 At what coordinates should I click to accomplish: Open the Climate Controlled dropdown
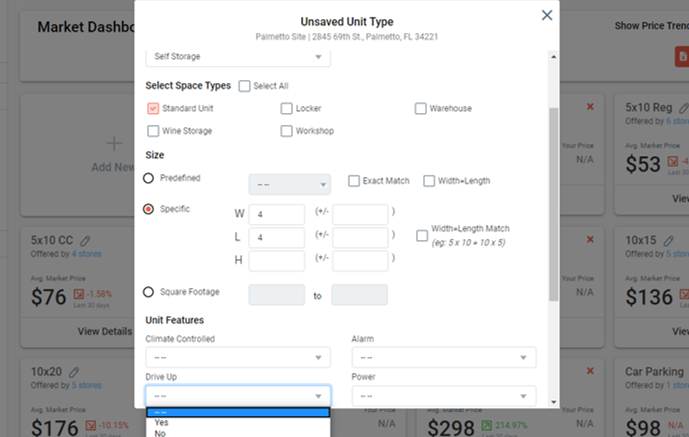(x=238, y=358)
